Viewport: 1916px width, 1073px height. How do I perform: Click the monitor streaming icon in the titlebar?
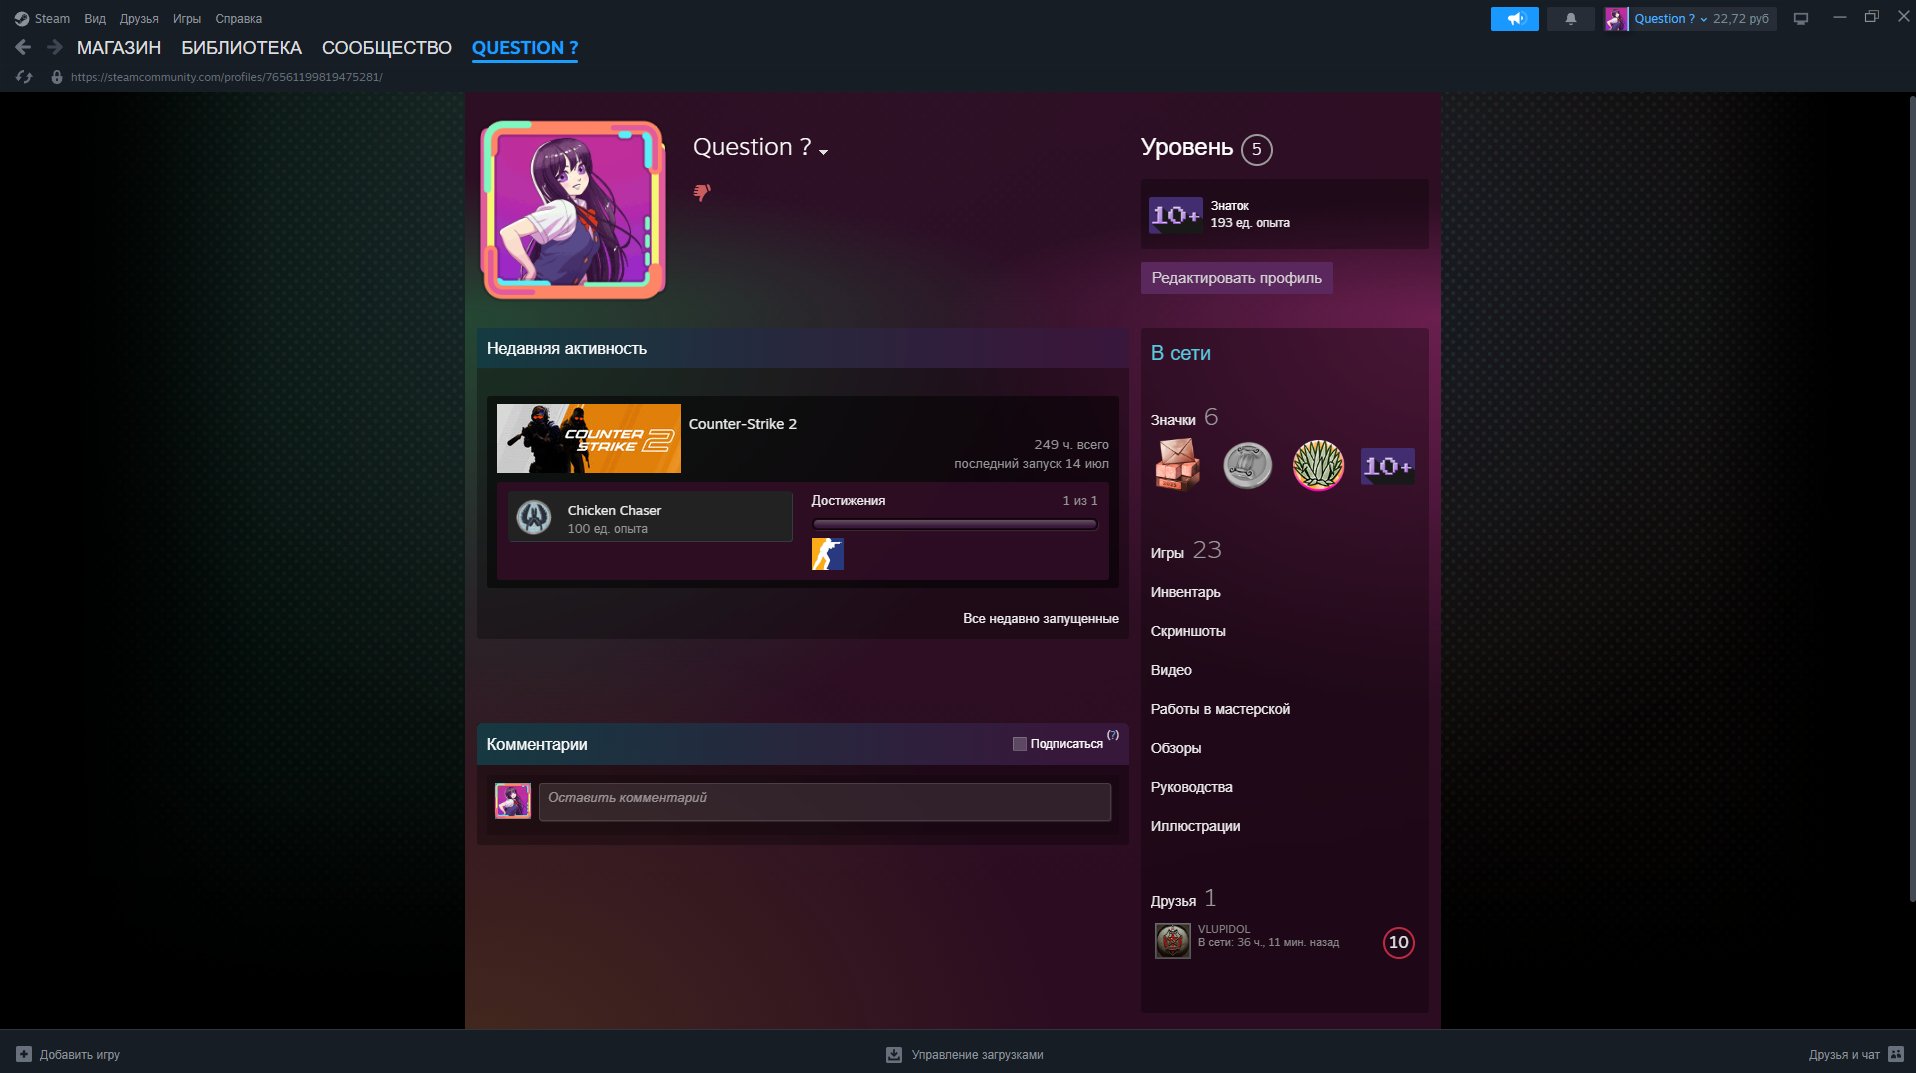[x=1801, y=18]
